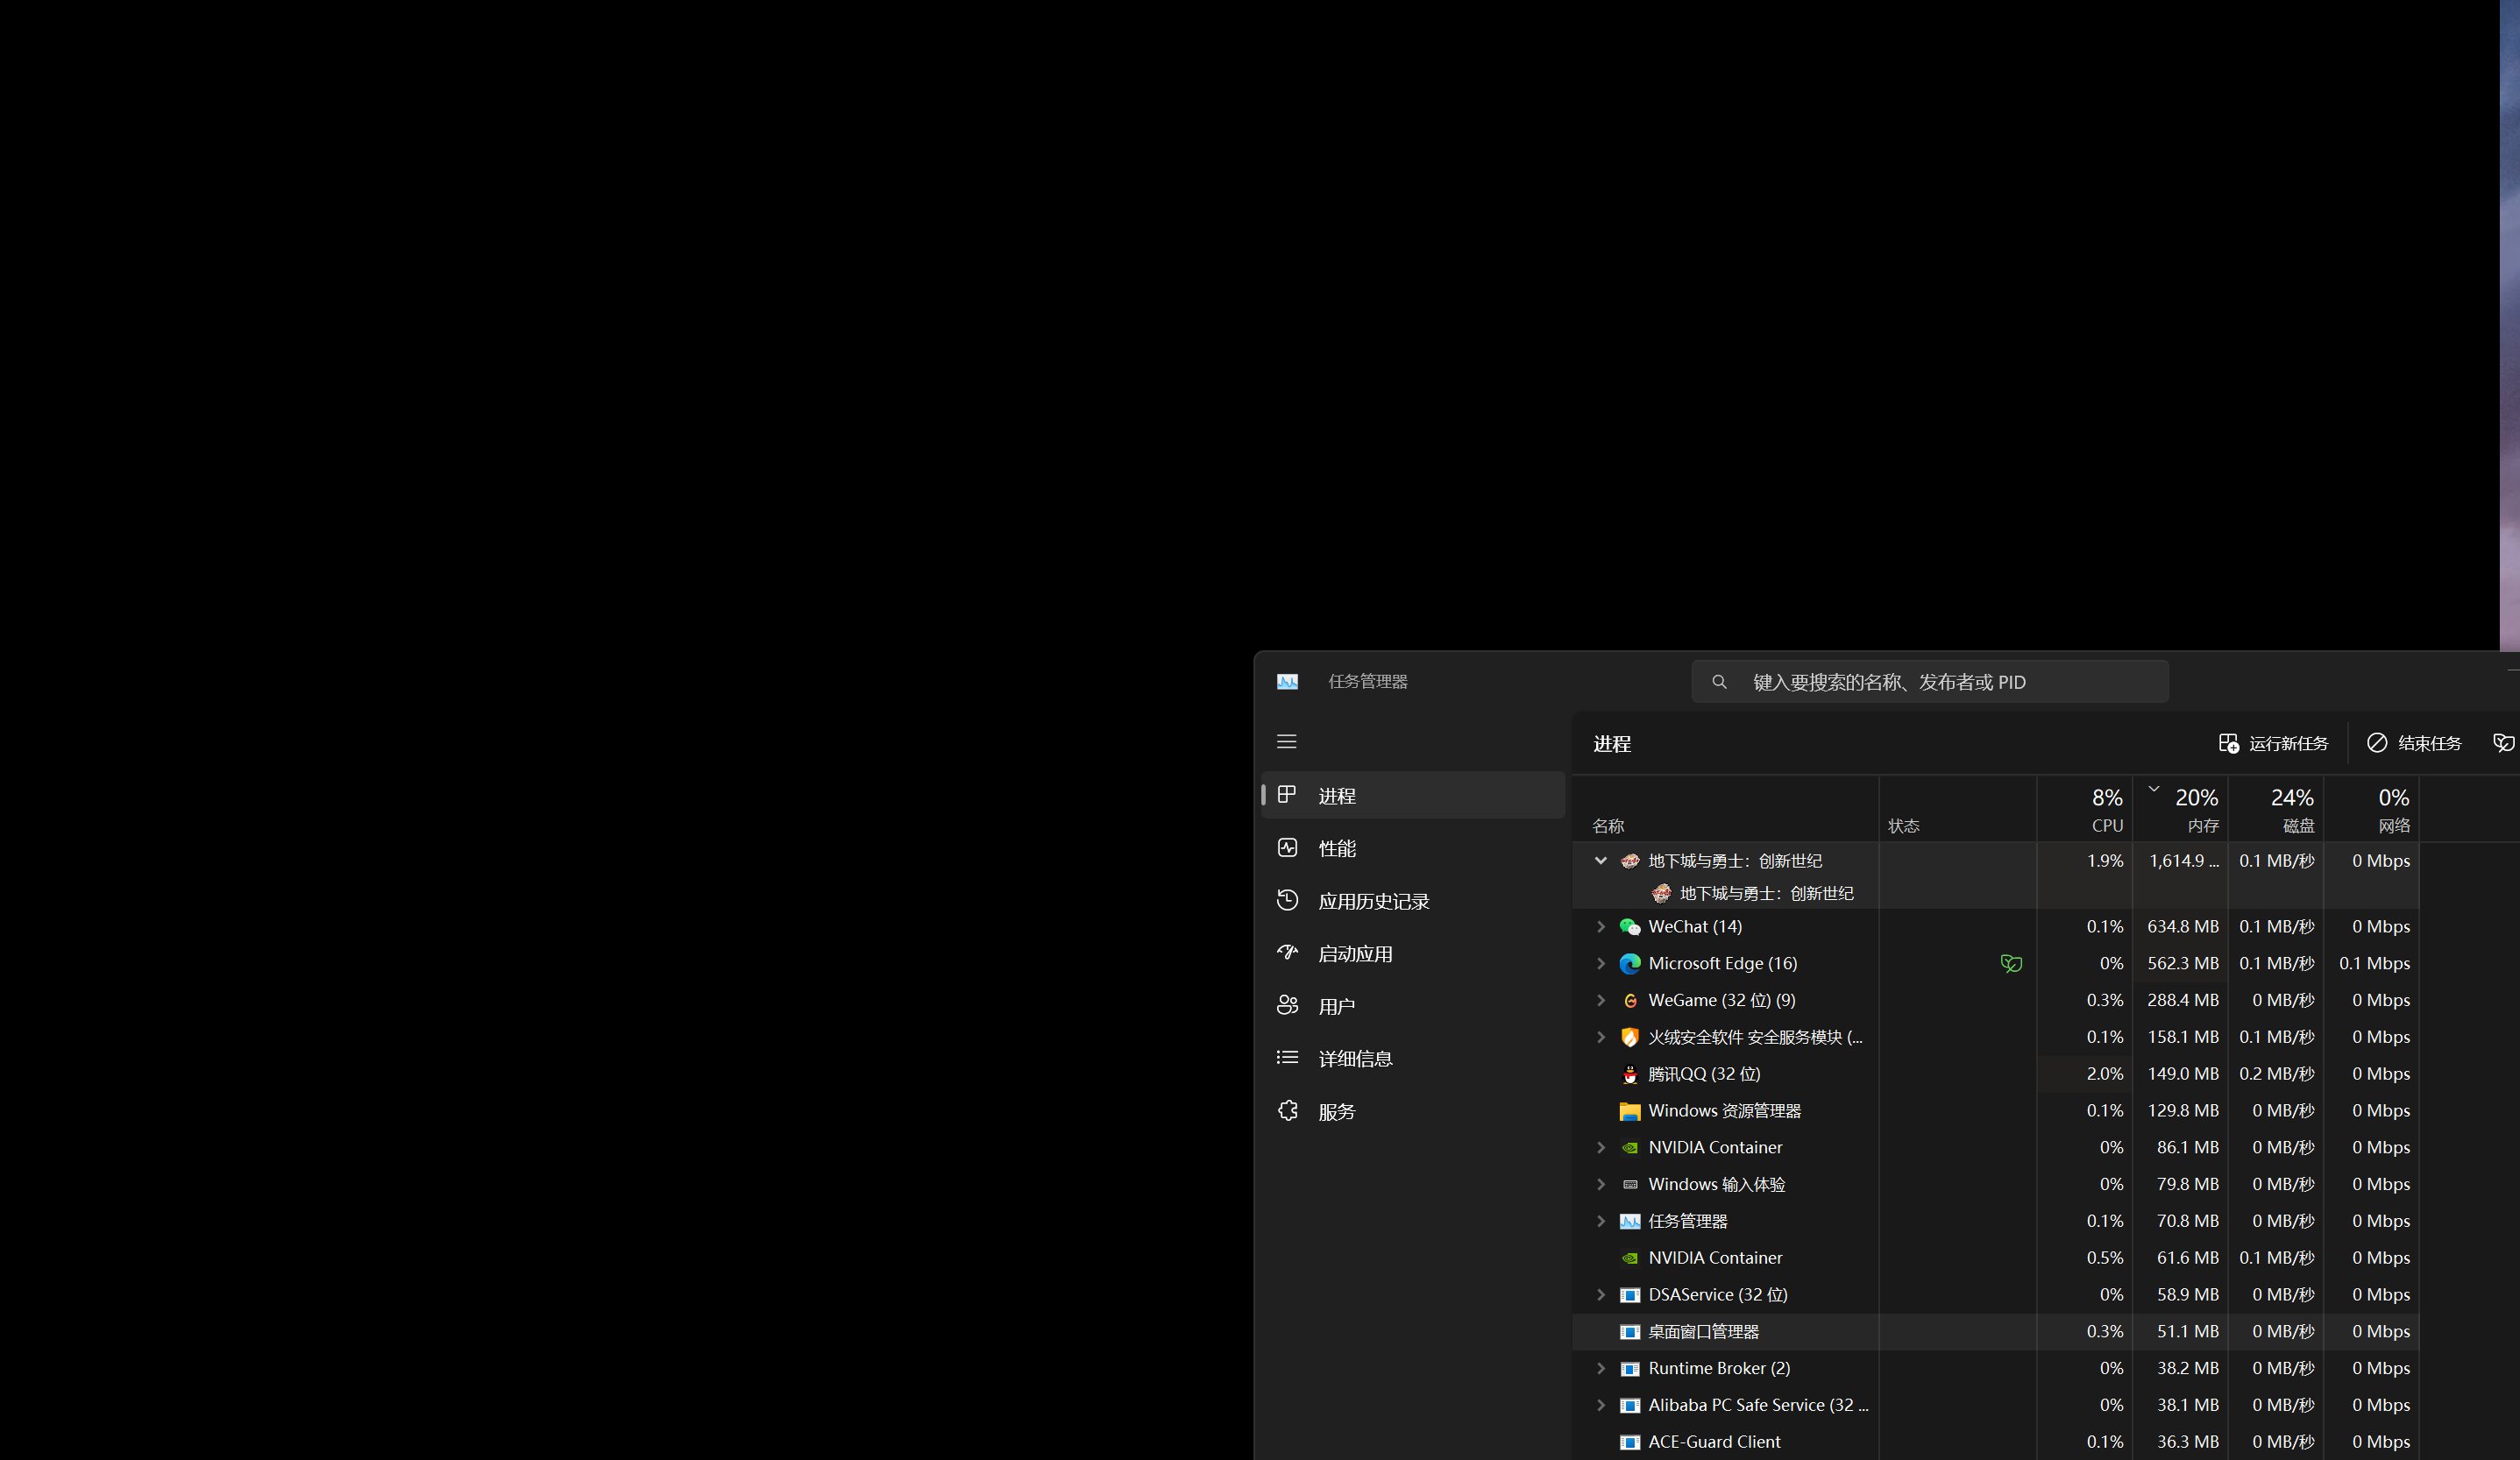The image size is (2520, 1460).
Task: Sort by the 内存 column header
Action: (2180, 809)
